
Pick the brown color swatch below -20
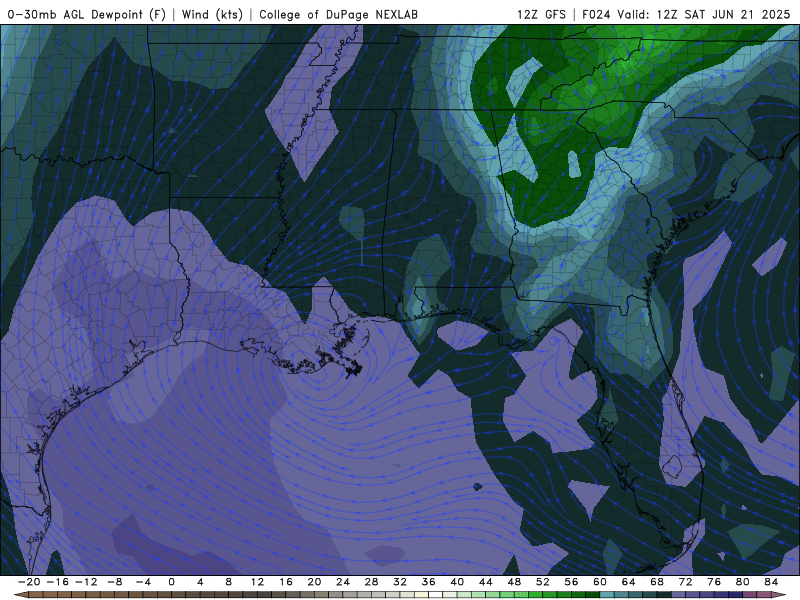click(x=36, y=594)
